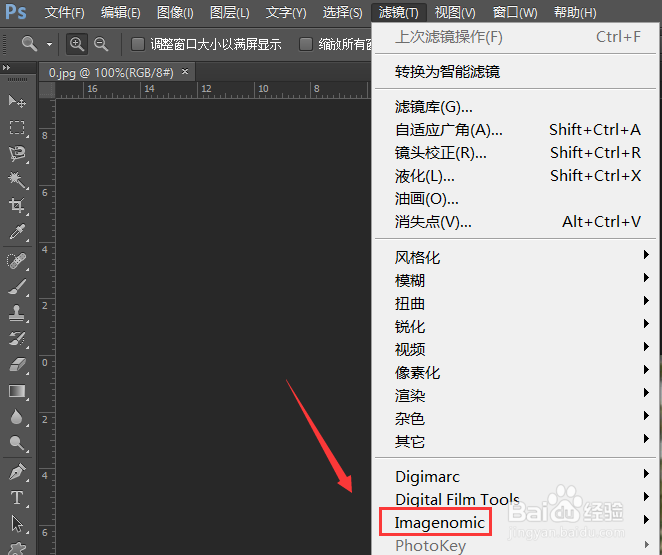Select the Brush tool
This screenshot has width=662, height=555.
click(17, 287)
